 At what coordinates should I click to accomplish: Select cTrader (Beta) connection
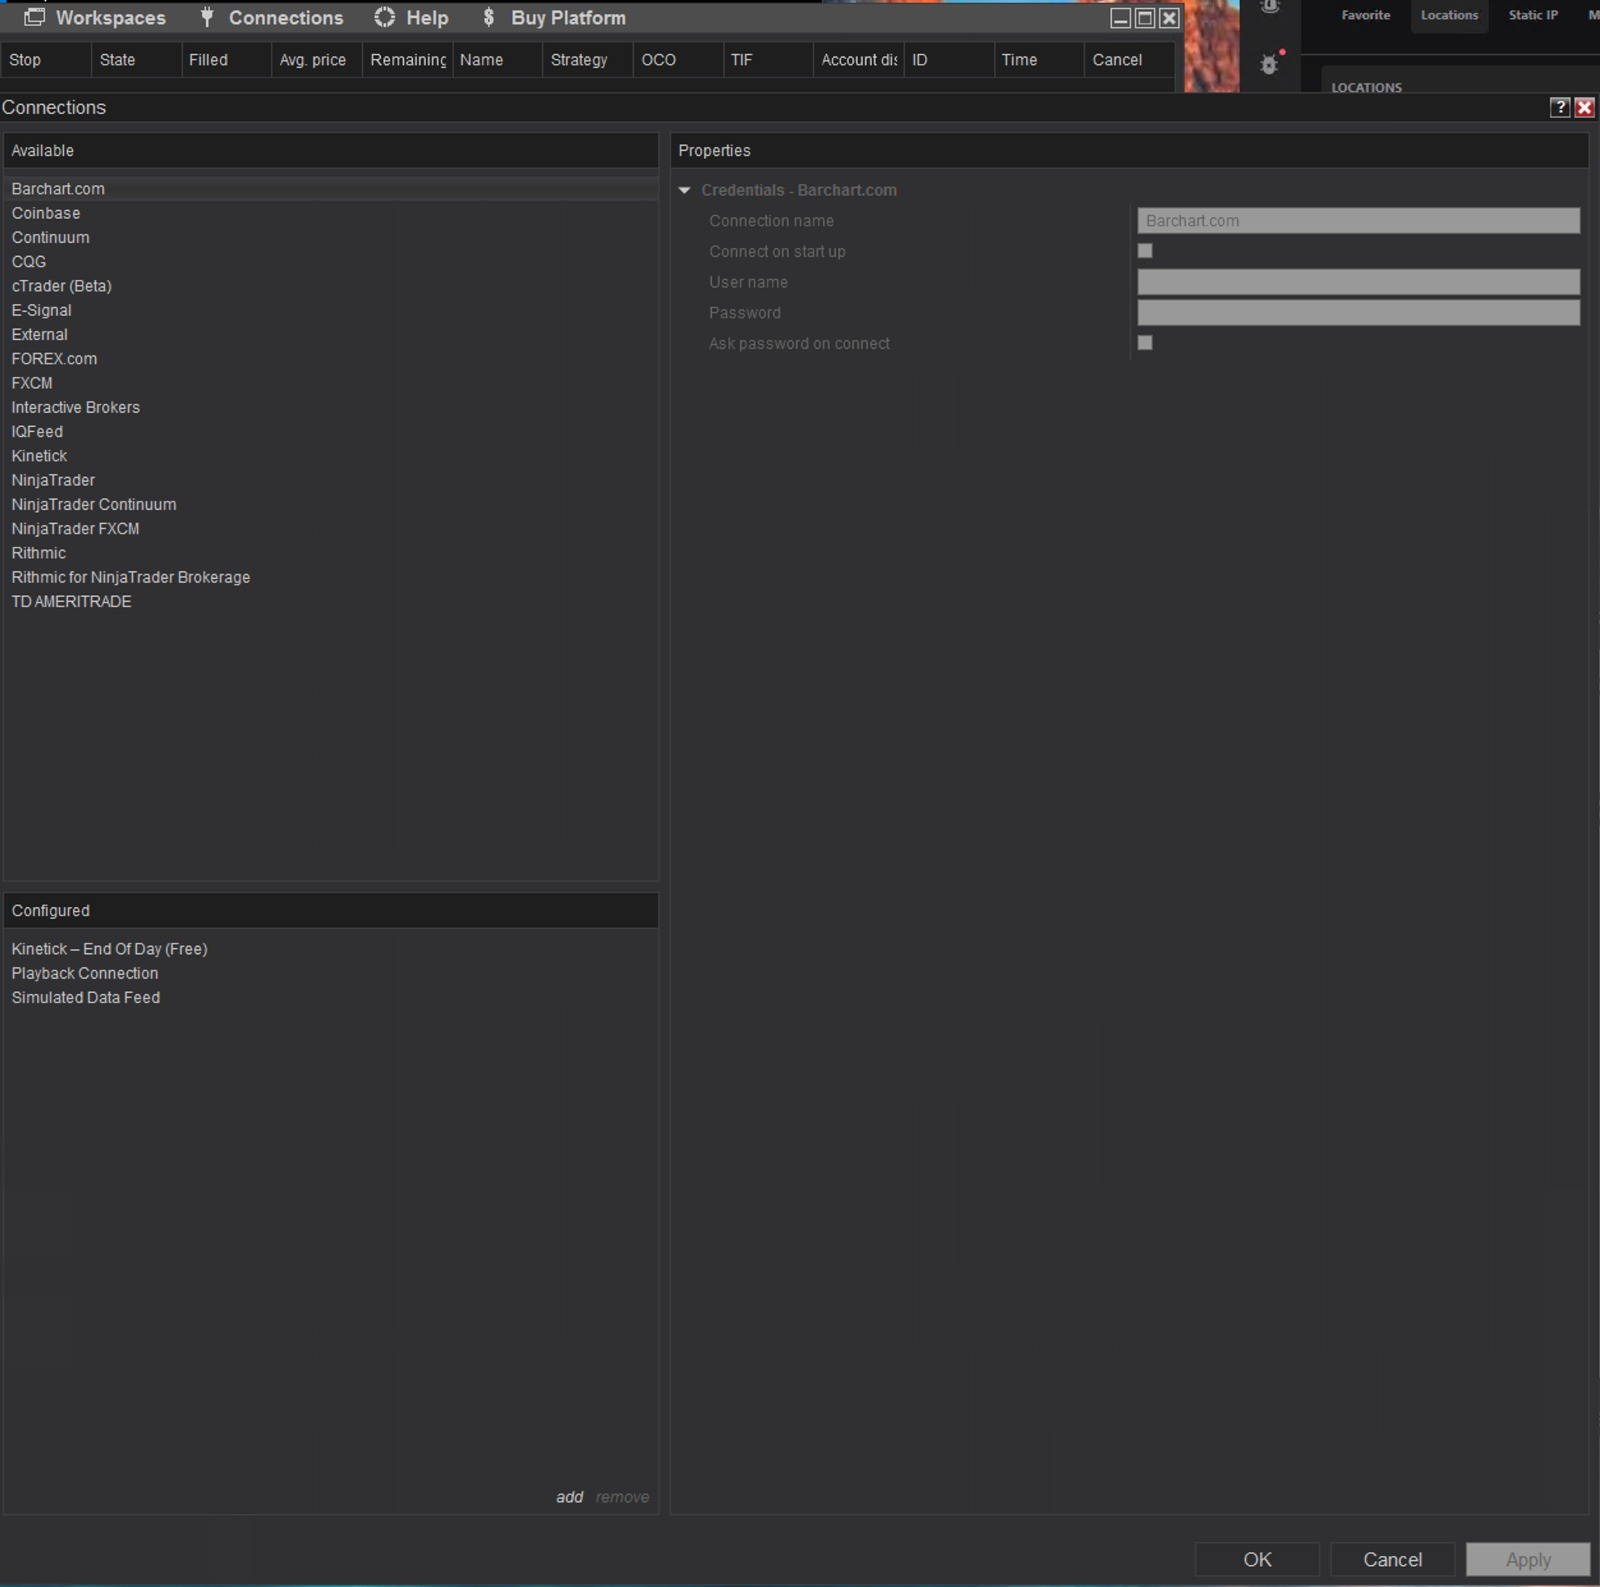(x=331, y=286)
